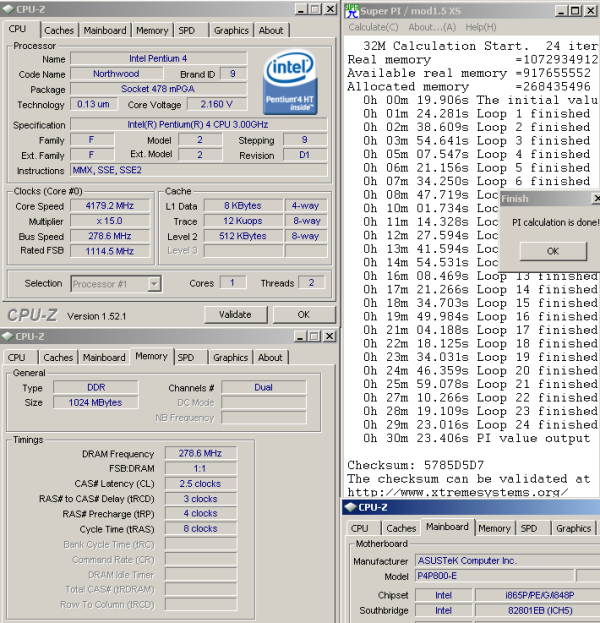Click the Core Voltage value 2.160 V
Viewport: 600px width, 623px height.
tap(217, 104)
